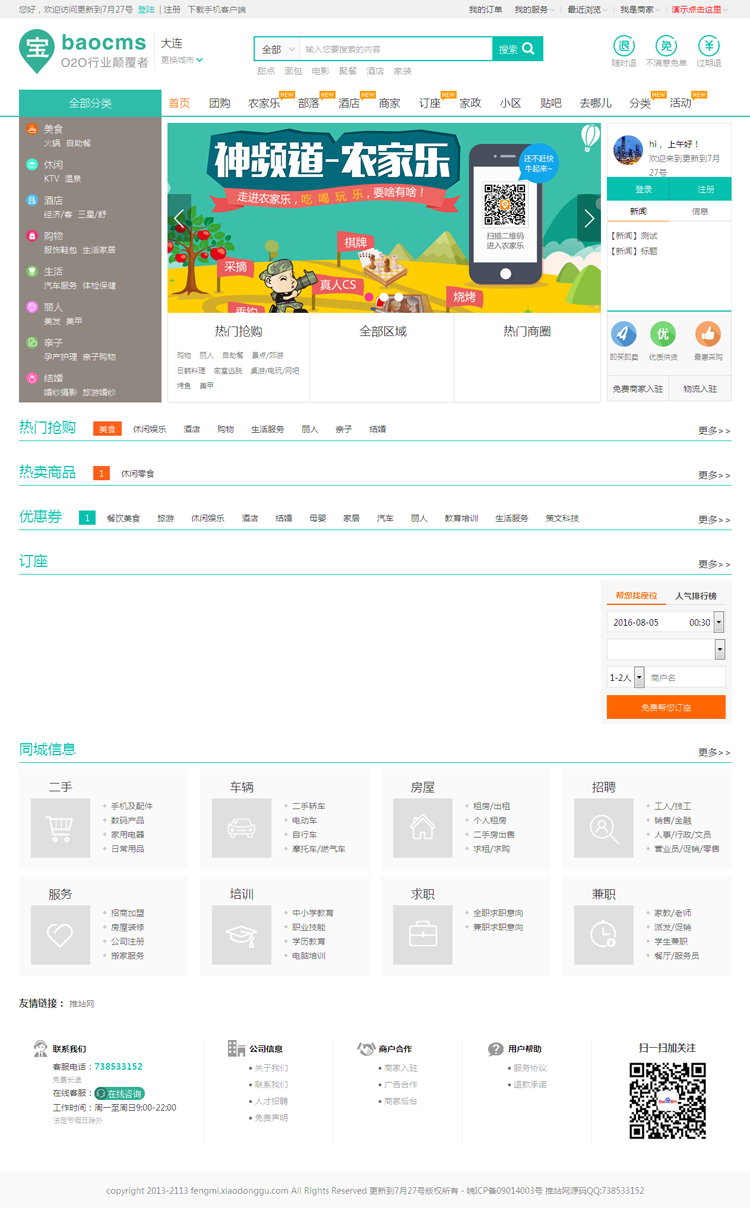
Task: Click the 房屋 house icon
Action: 423,828
